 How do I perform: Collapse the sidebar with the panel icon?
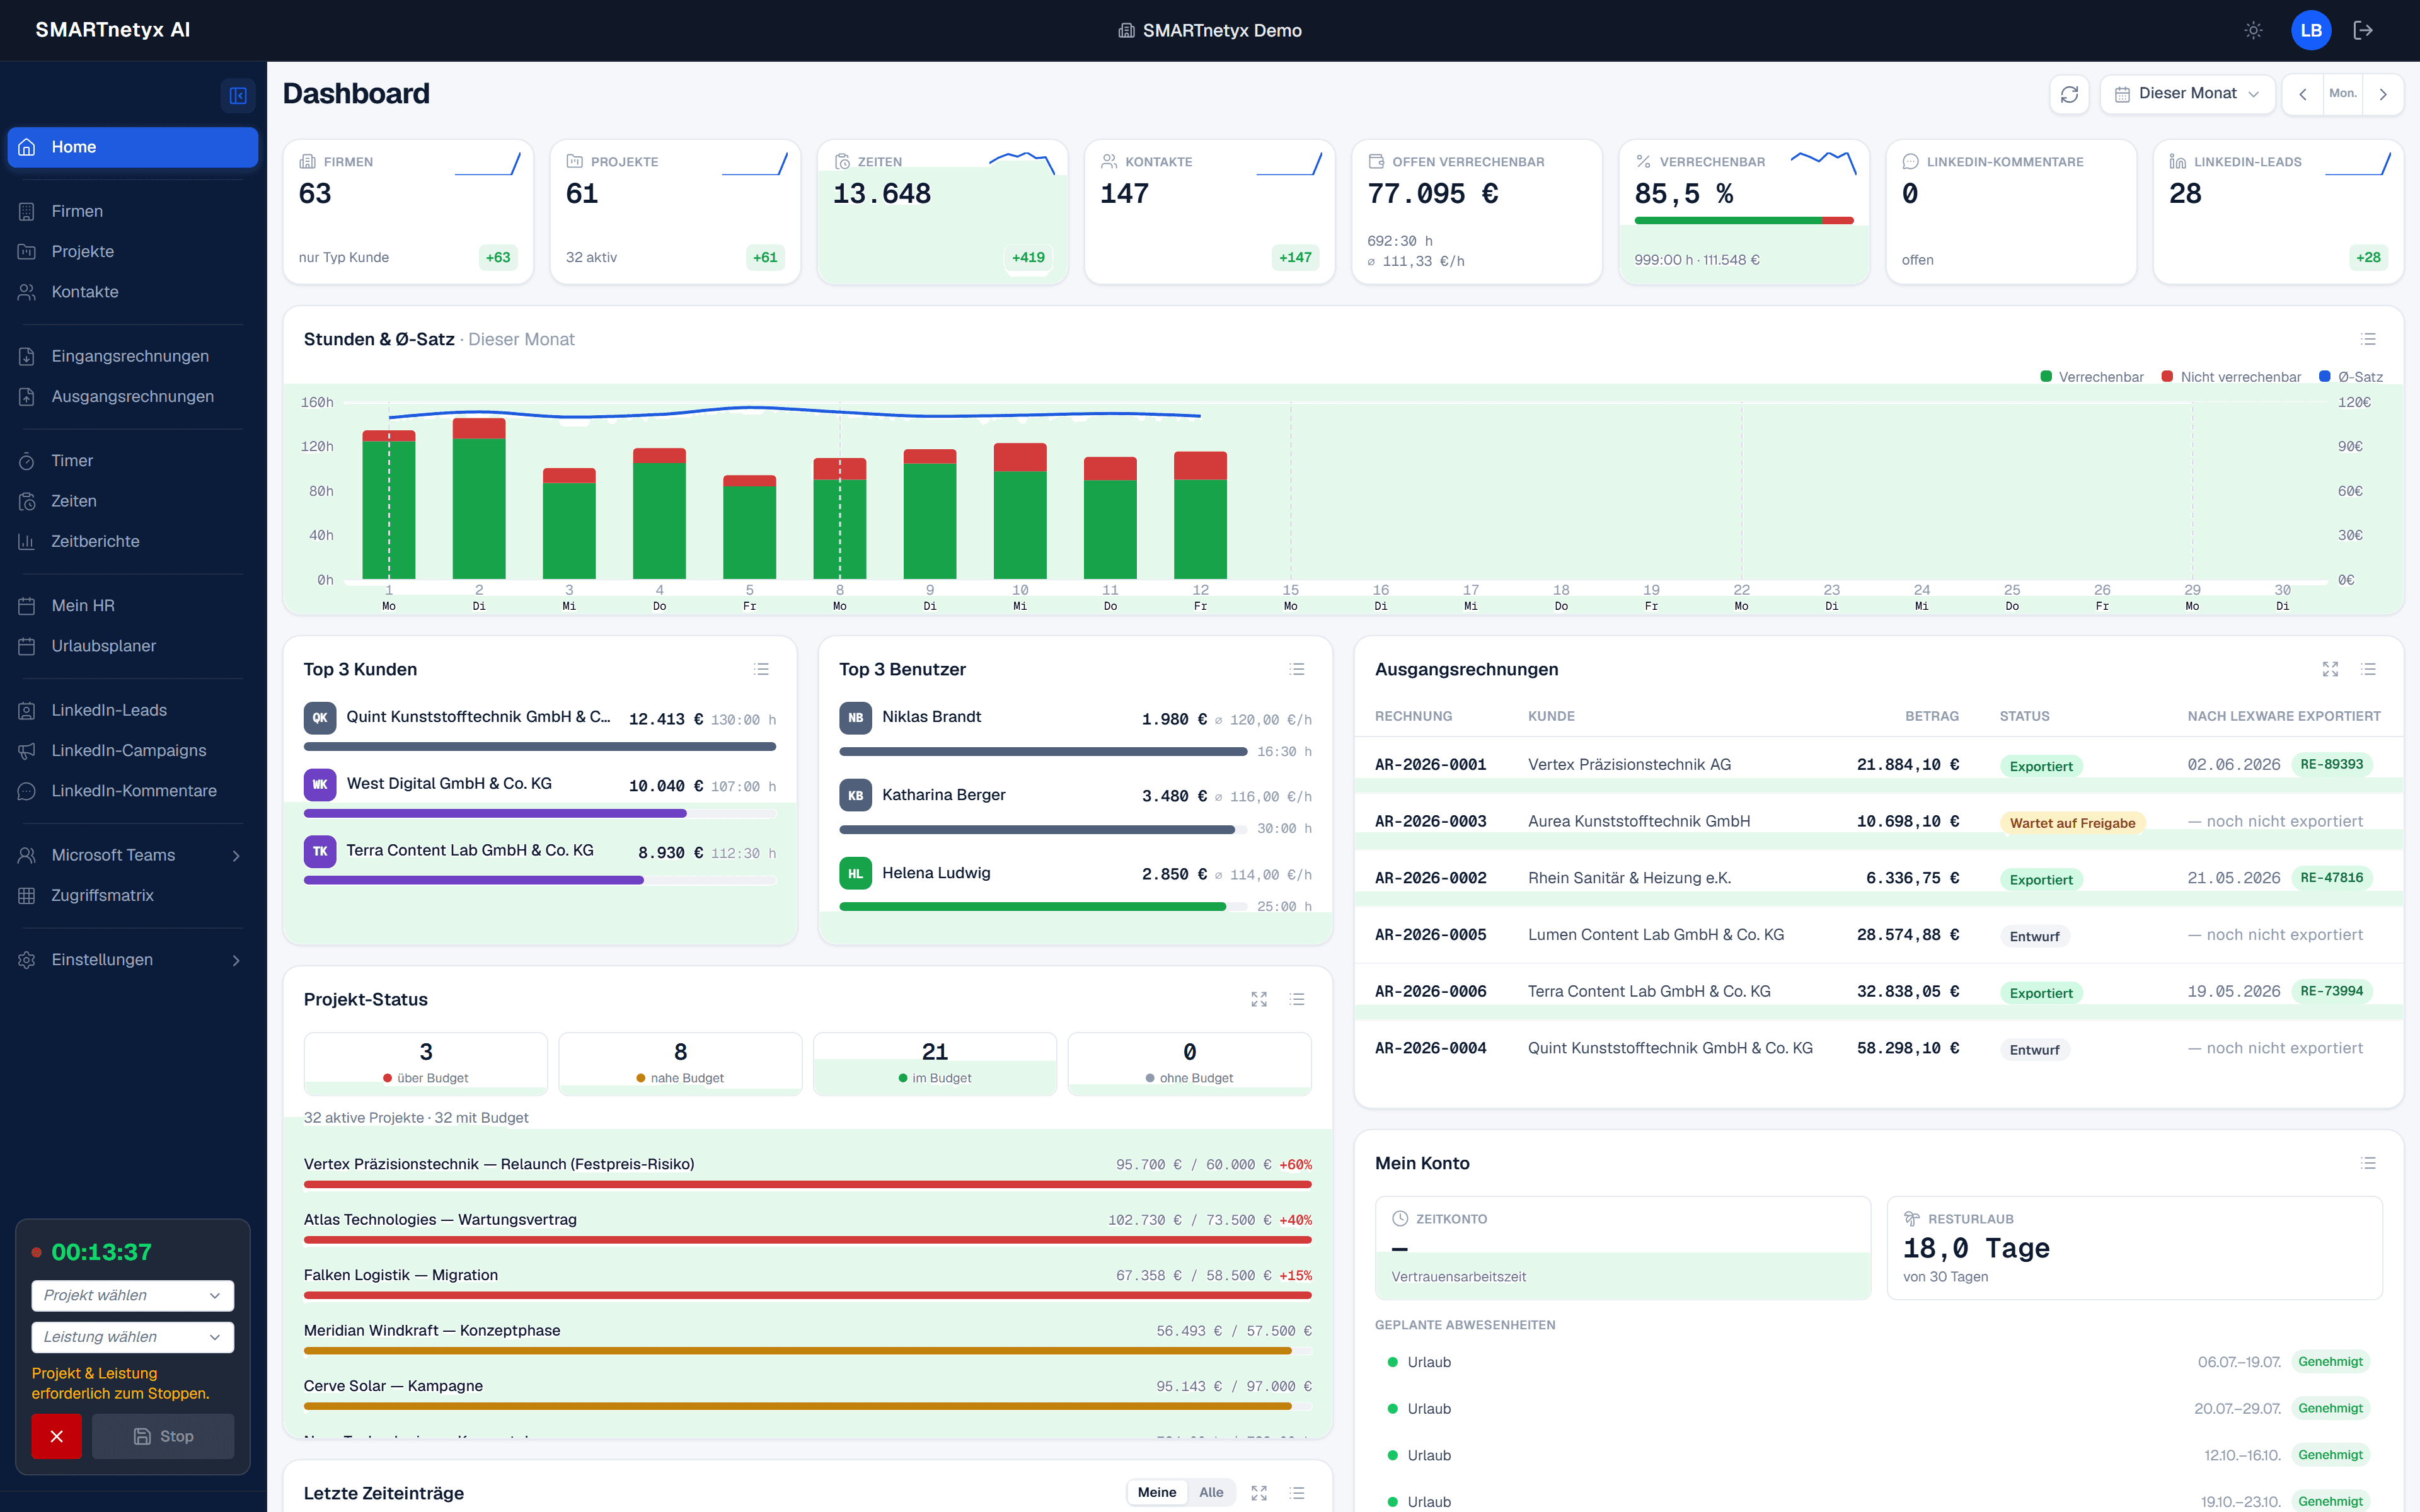(x=238, y=95)
